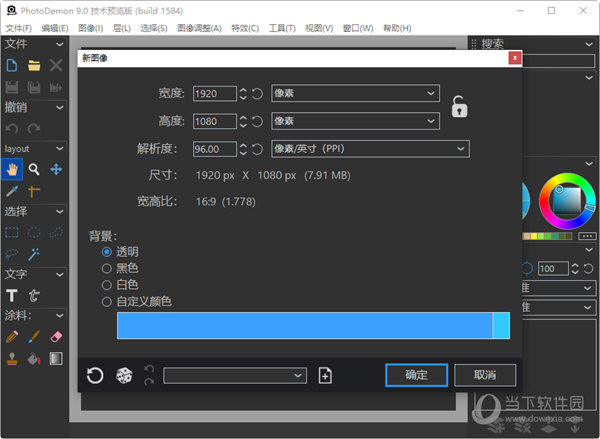Viewport: 600px width, 439px height.
Task: Select the Clone stamp tool
Action: pyautogui.click(x=12, y=359)
